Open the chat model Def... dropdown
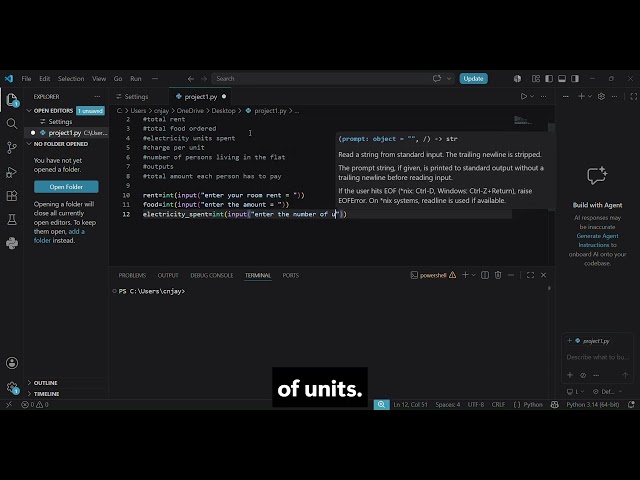This screenshot has height=480, width=640. pyautogui.click(x=607, y=391)
